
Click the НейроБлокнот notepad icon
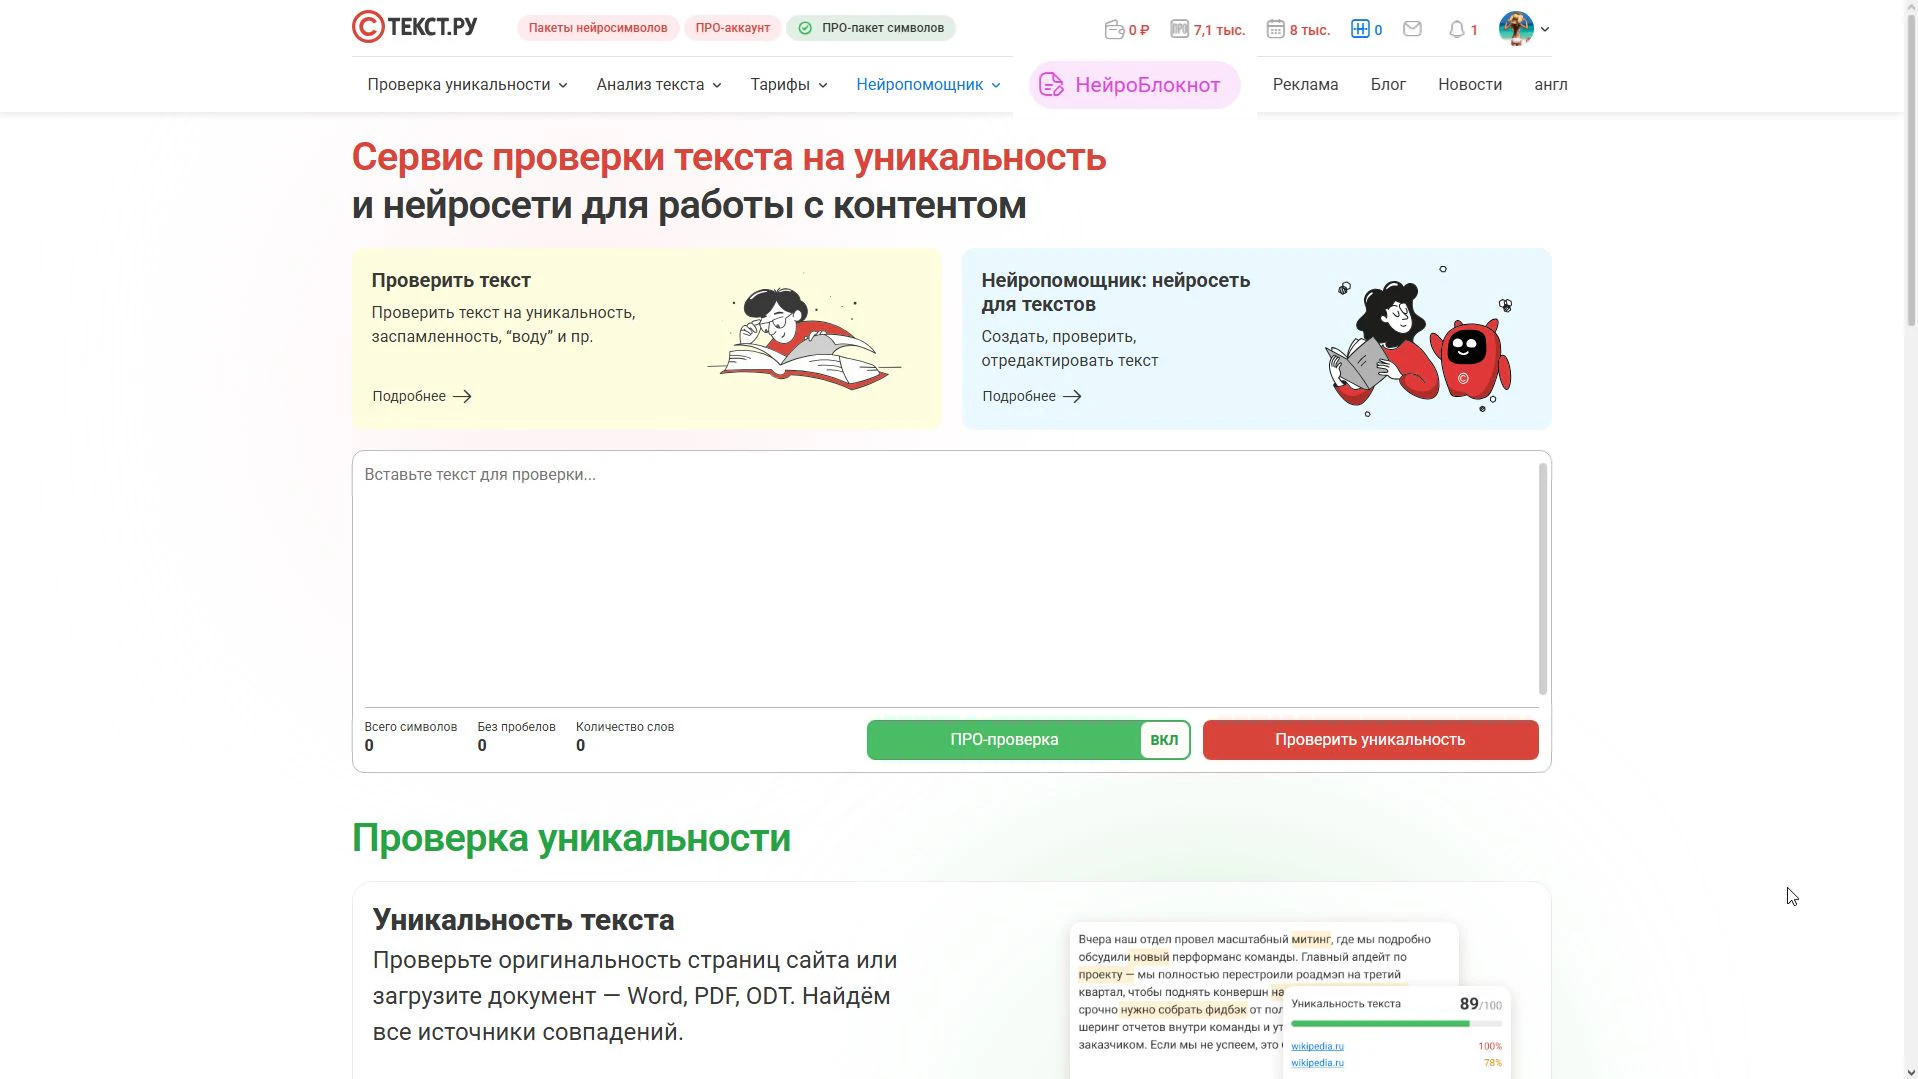pos(1051,85)
